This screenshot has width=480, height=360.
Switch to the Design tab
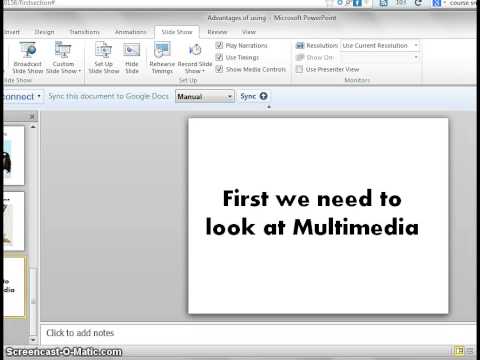pos(44,32)
